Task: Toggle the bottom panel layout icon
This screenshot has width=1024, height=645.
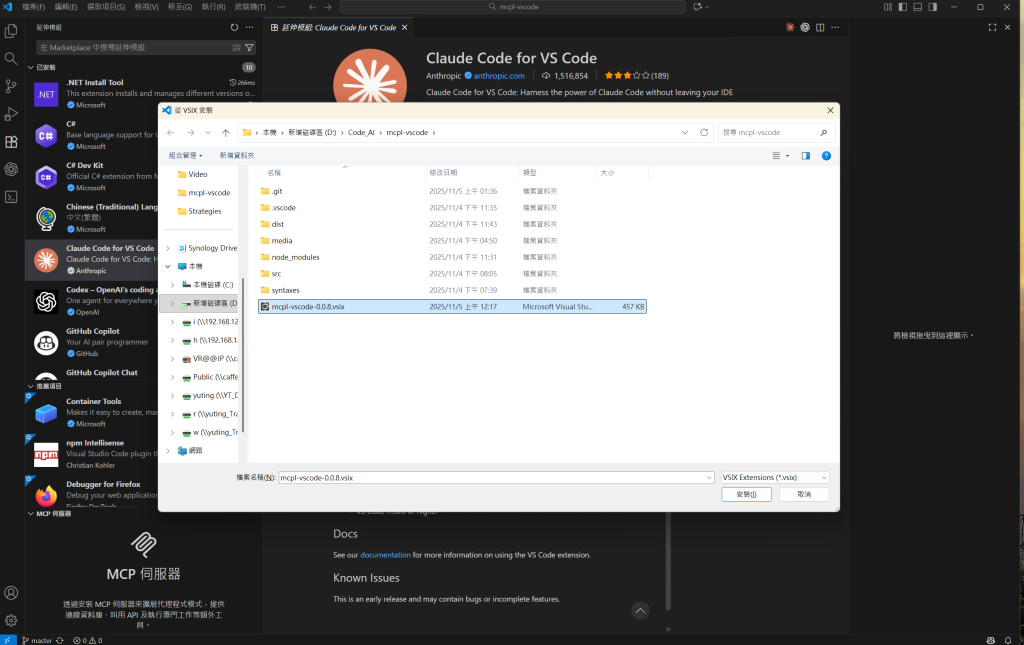Action: 918,7
